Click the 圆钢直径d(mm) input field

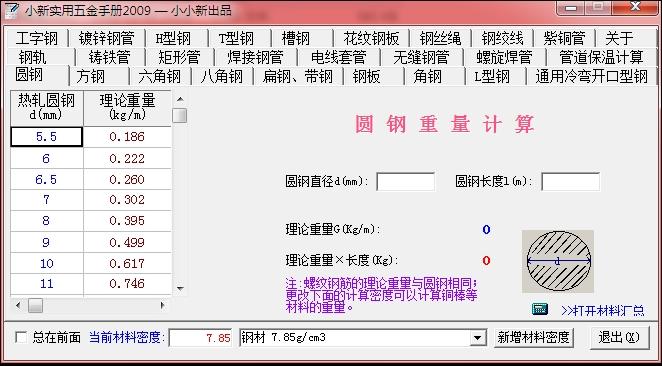point(405,182)
